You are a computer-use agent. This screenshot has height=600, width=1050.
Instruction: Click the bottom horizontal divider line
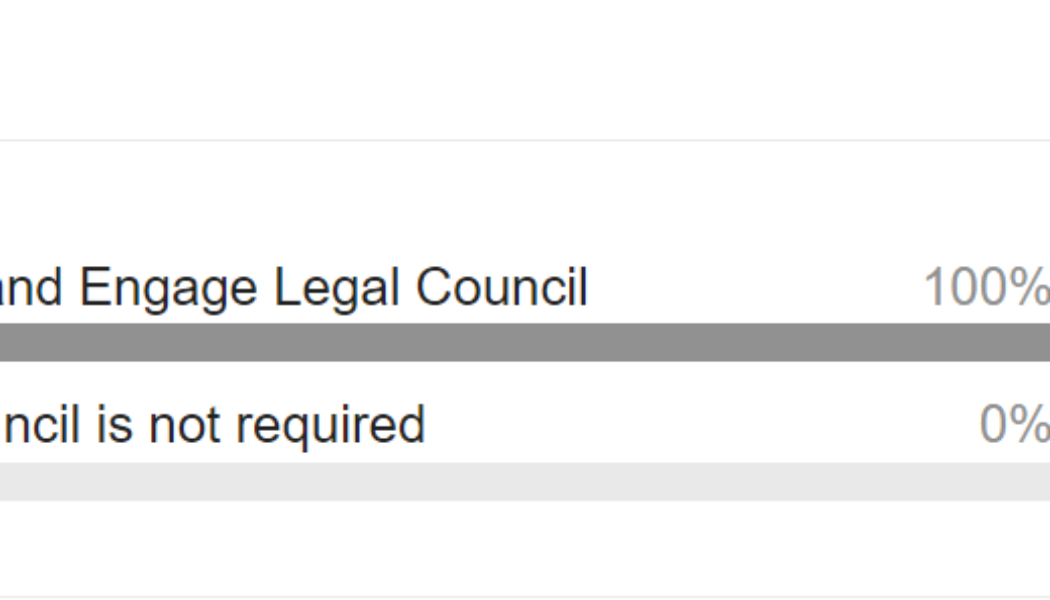pos(525,597)
